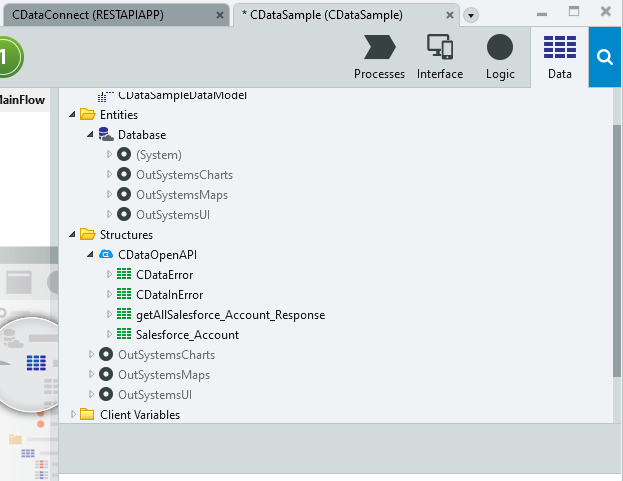
Task: Click OutSystemsCharts module icon under Database
Action: click(124, 174)
